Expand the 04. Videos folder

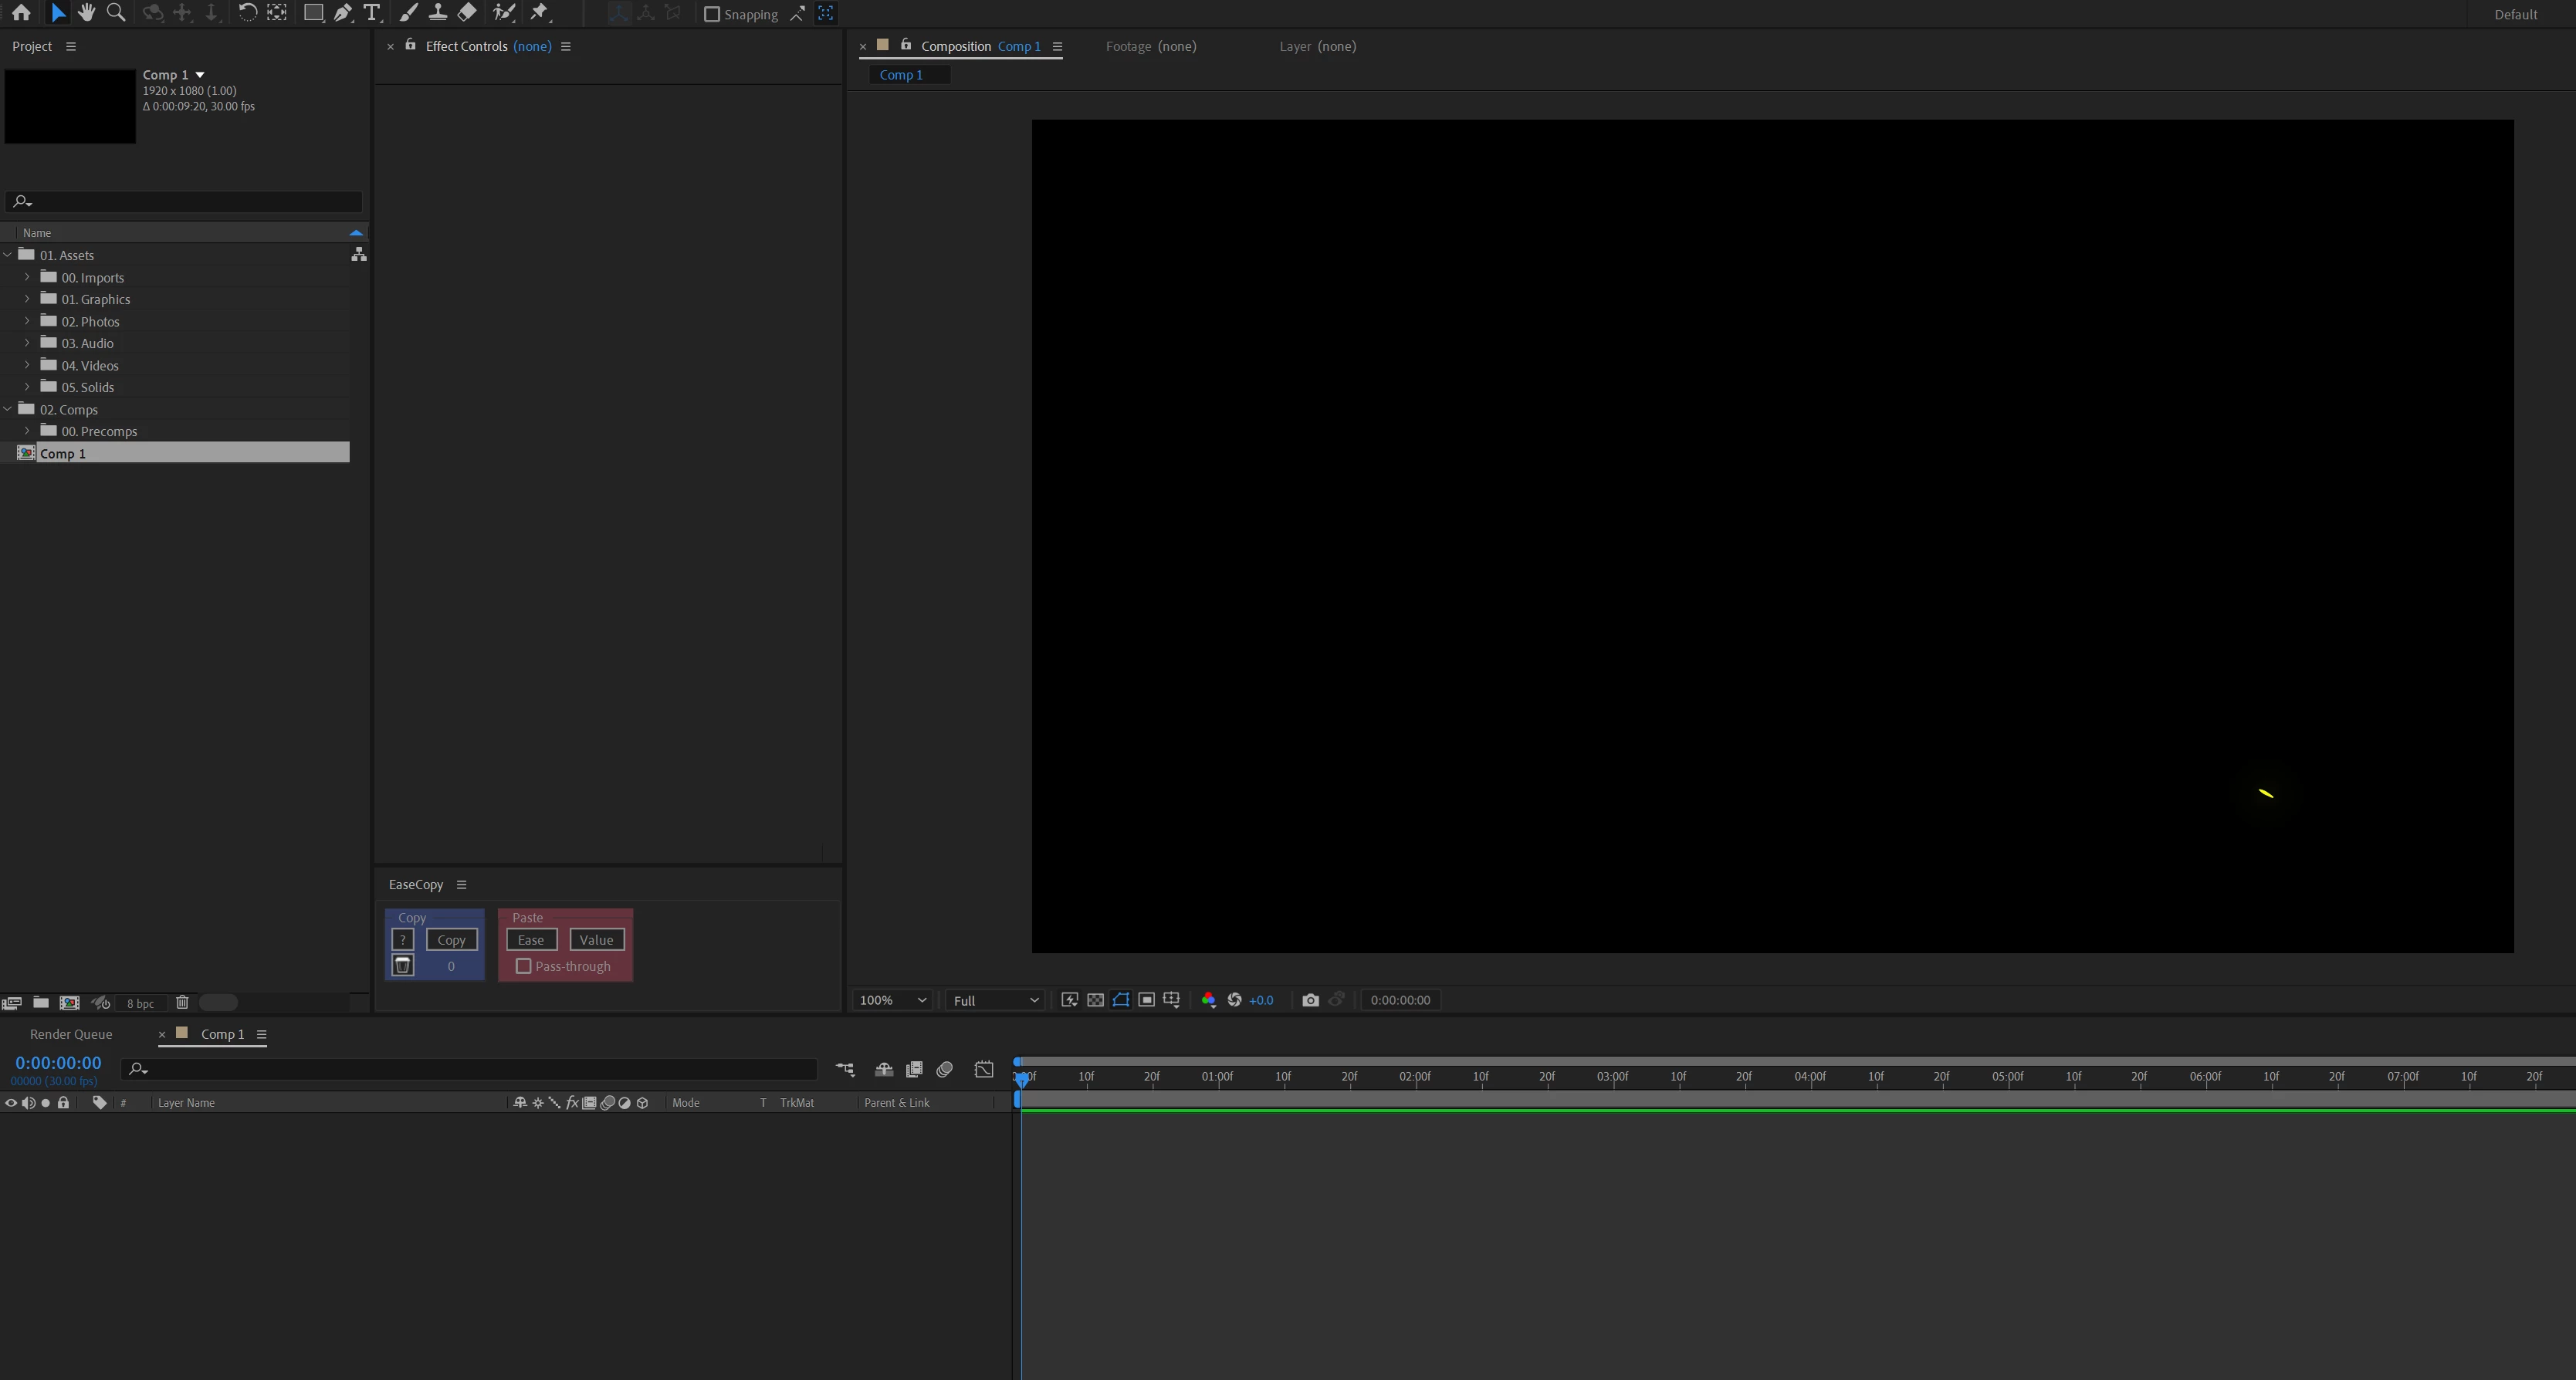27,365
